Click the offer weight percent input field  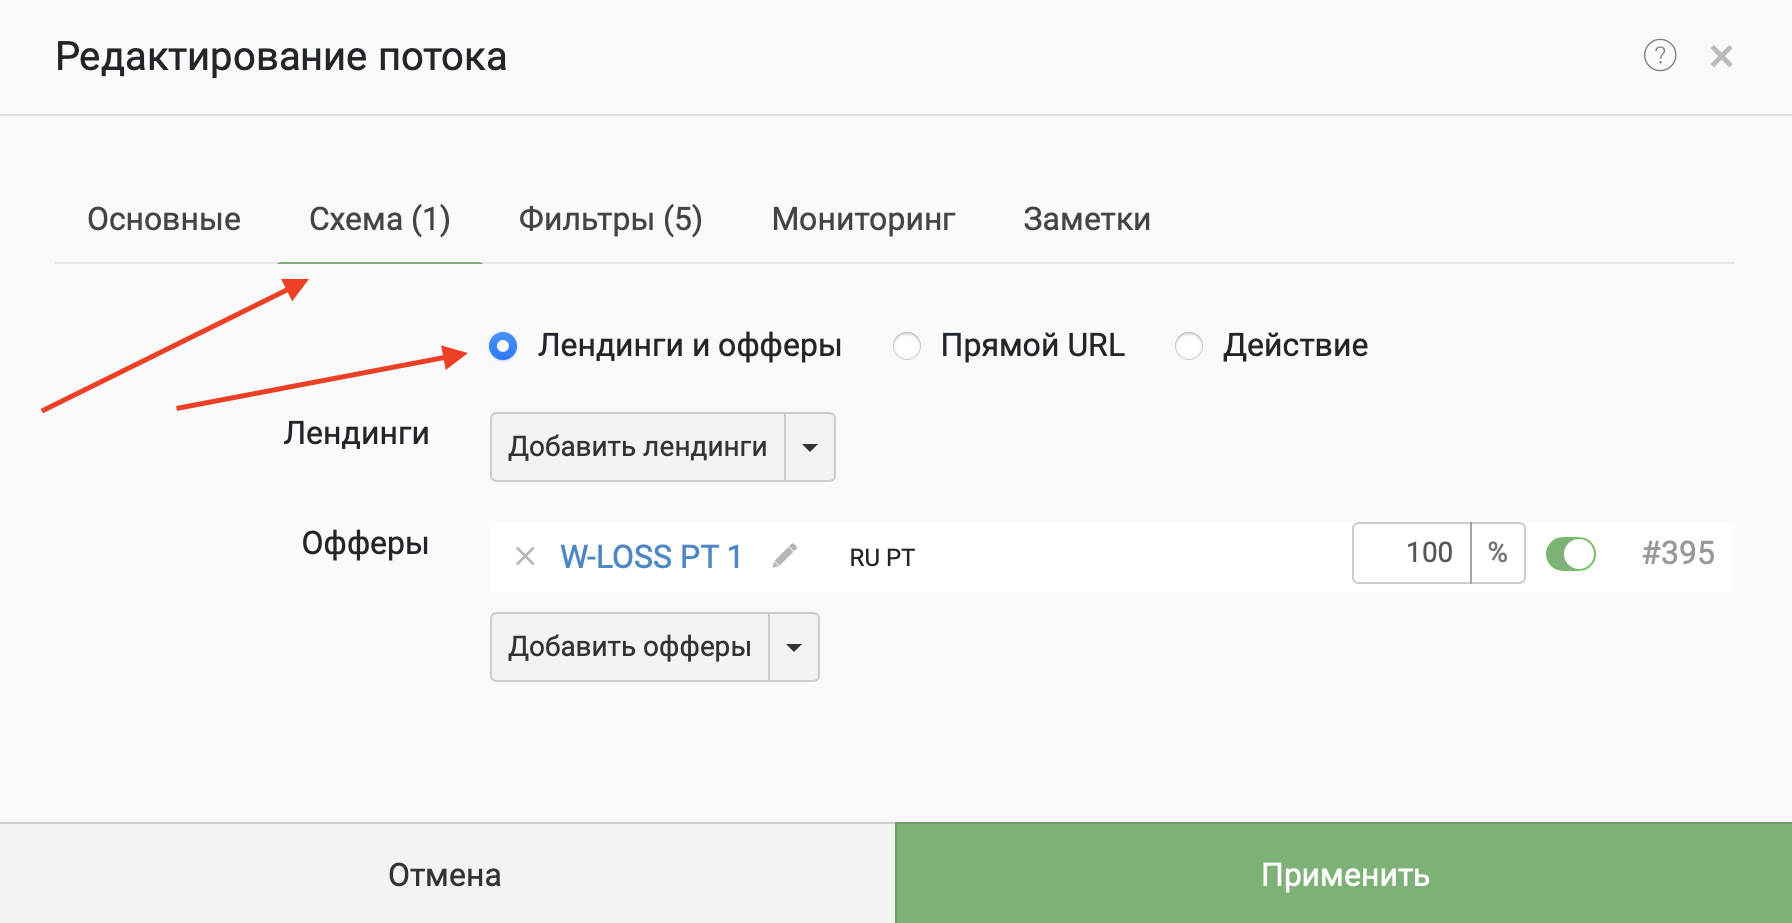click(1411, 553)
